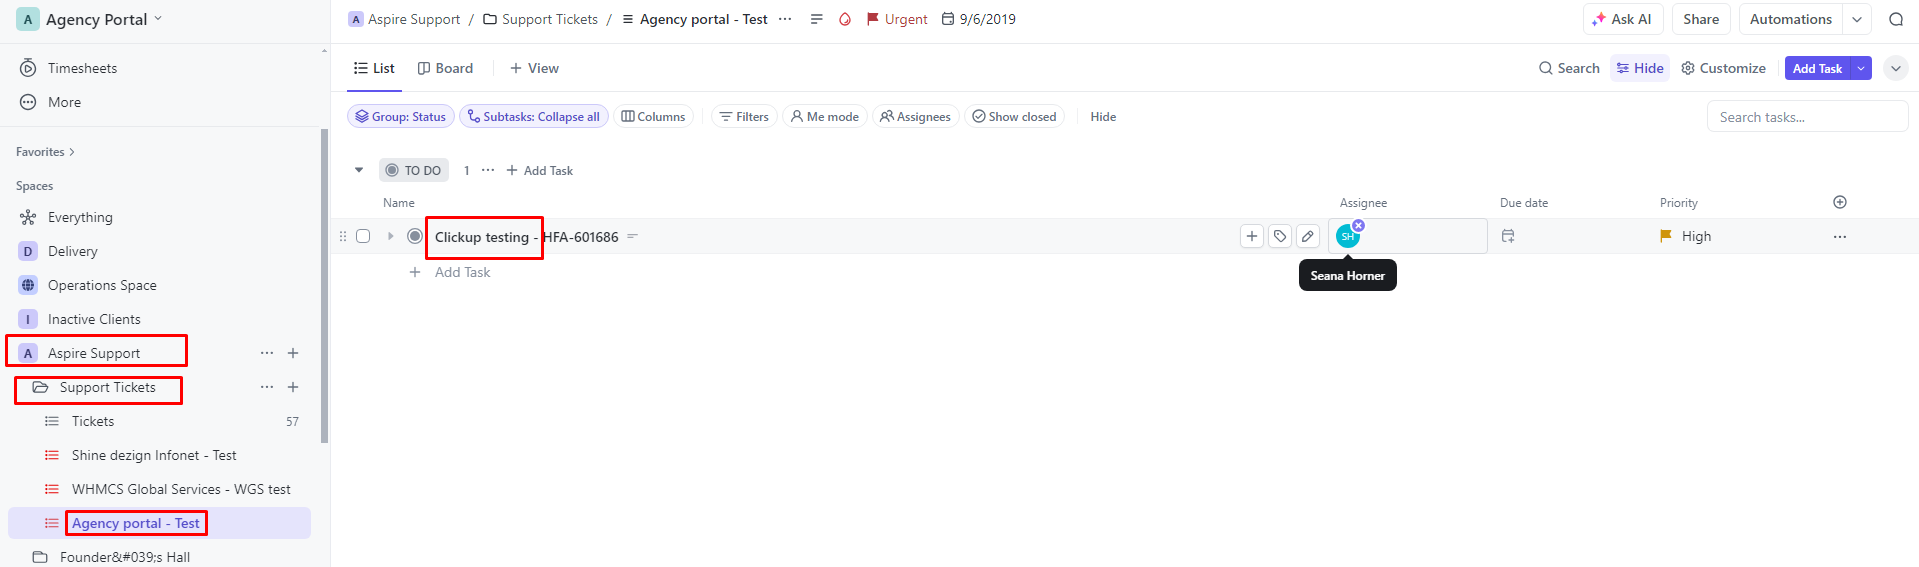Click Hide next to Show closed

(1103, 117)
